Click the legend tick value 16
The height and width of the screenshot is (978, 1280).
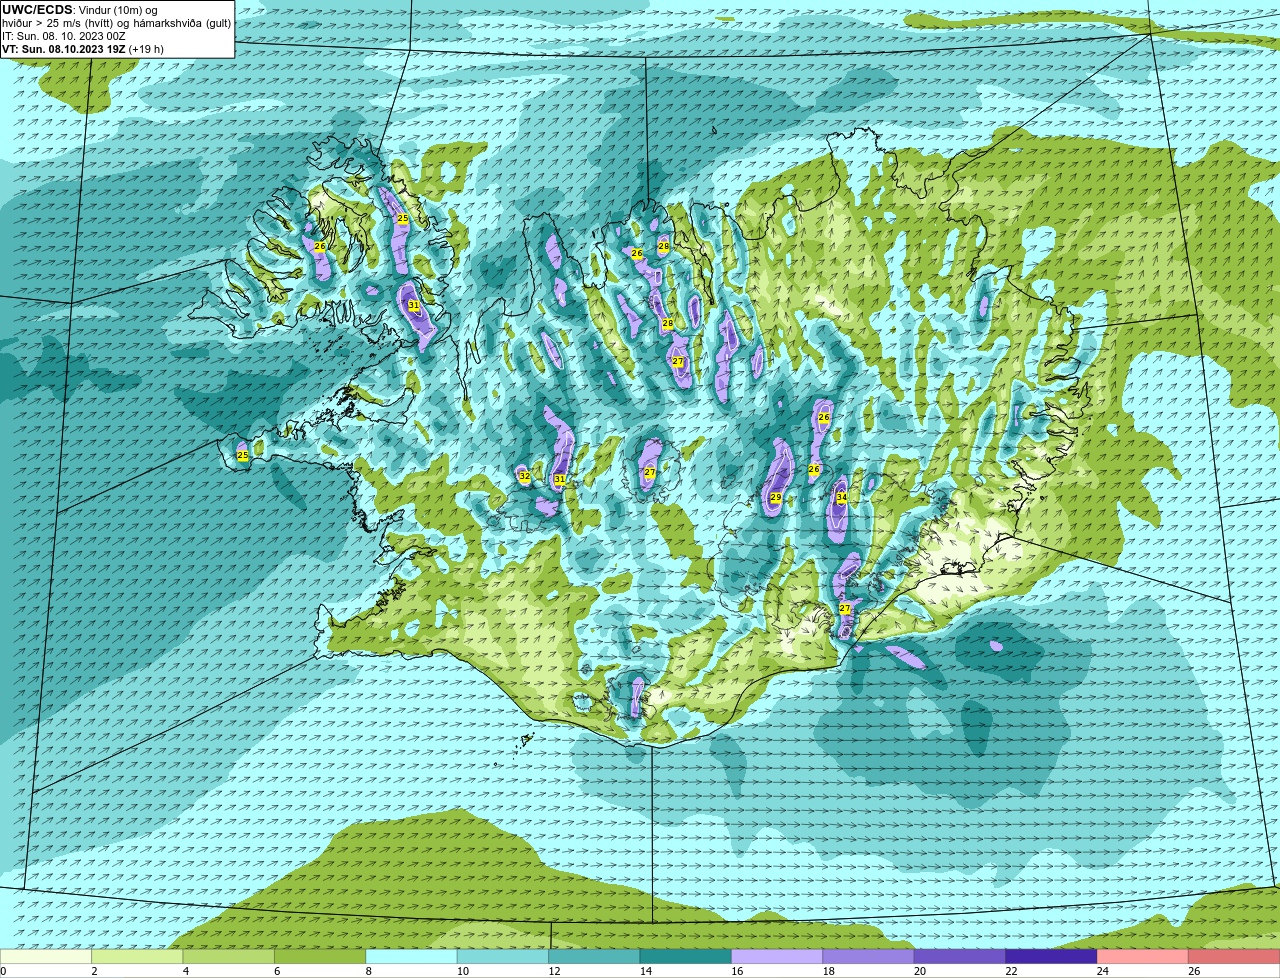[x=735, y=971]
